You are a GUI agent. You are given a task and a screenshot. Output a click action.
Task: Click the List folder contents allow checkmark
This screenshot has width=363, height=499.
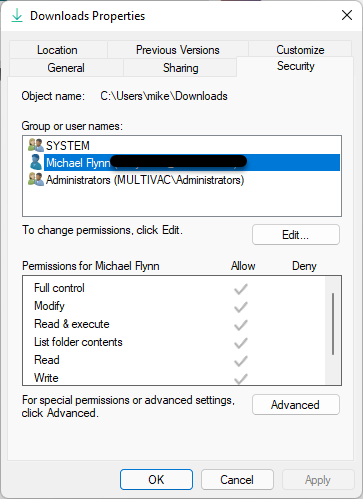coord(241,343)
